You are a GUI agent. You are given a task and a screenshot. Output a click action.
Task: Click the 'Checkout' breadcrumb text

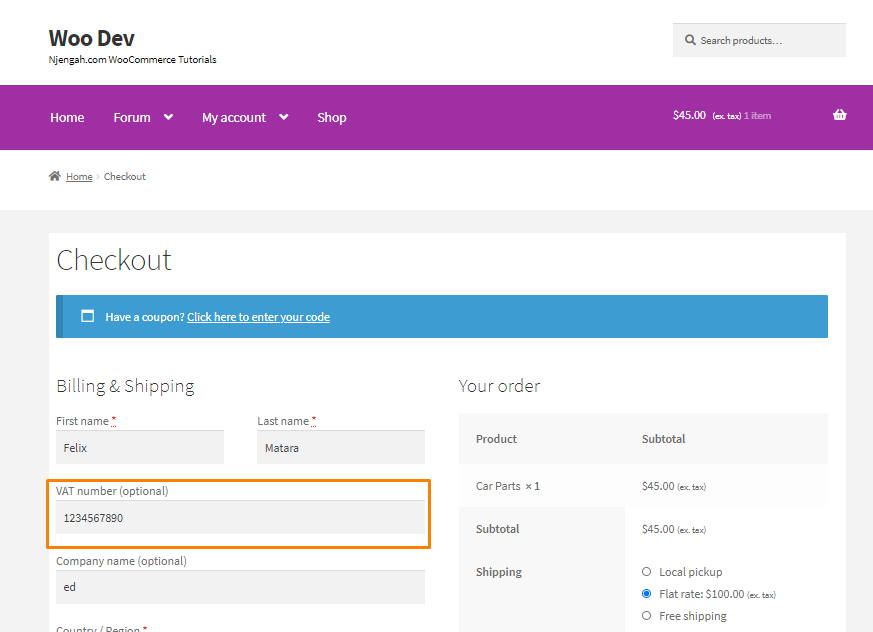coord(125,177)
